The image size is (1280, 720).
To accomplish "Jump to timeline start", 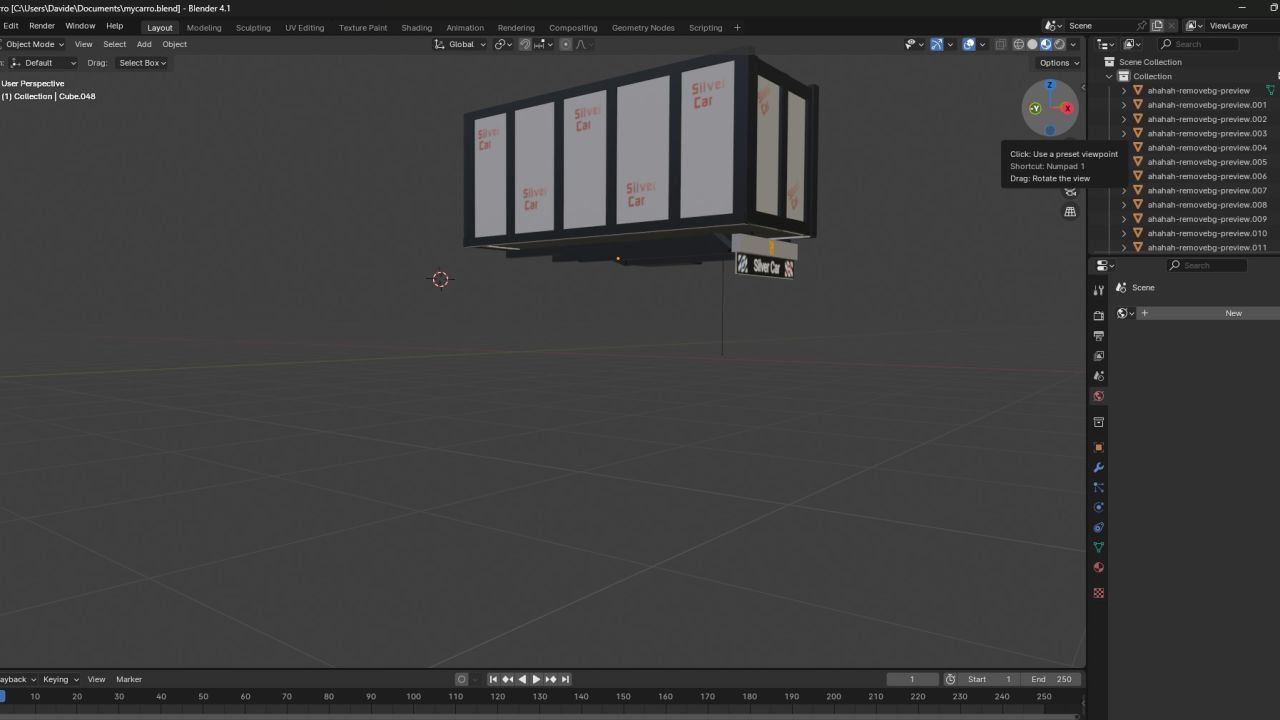I will pos(493,679).
